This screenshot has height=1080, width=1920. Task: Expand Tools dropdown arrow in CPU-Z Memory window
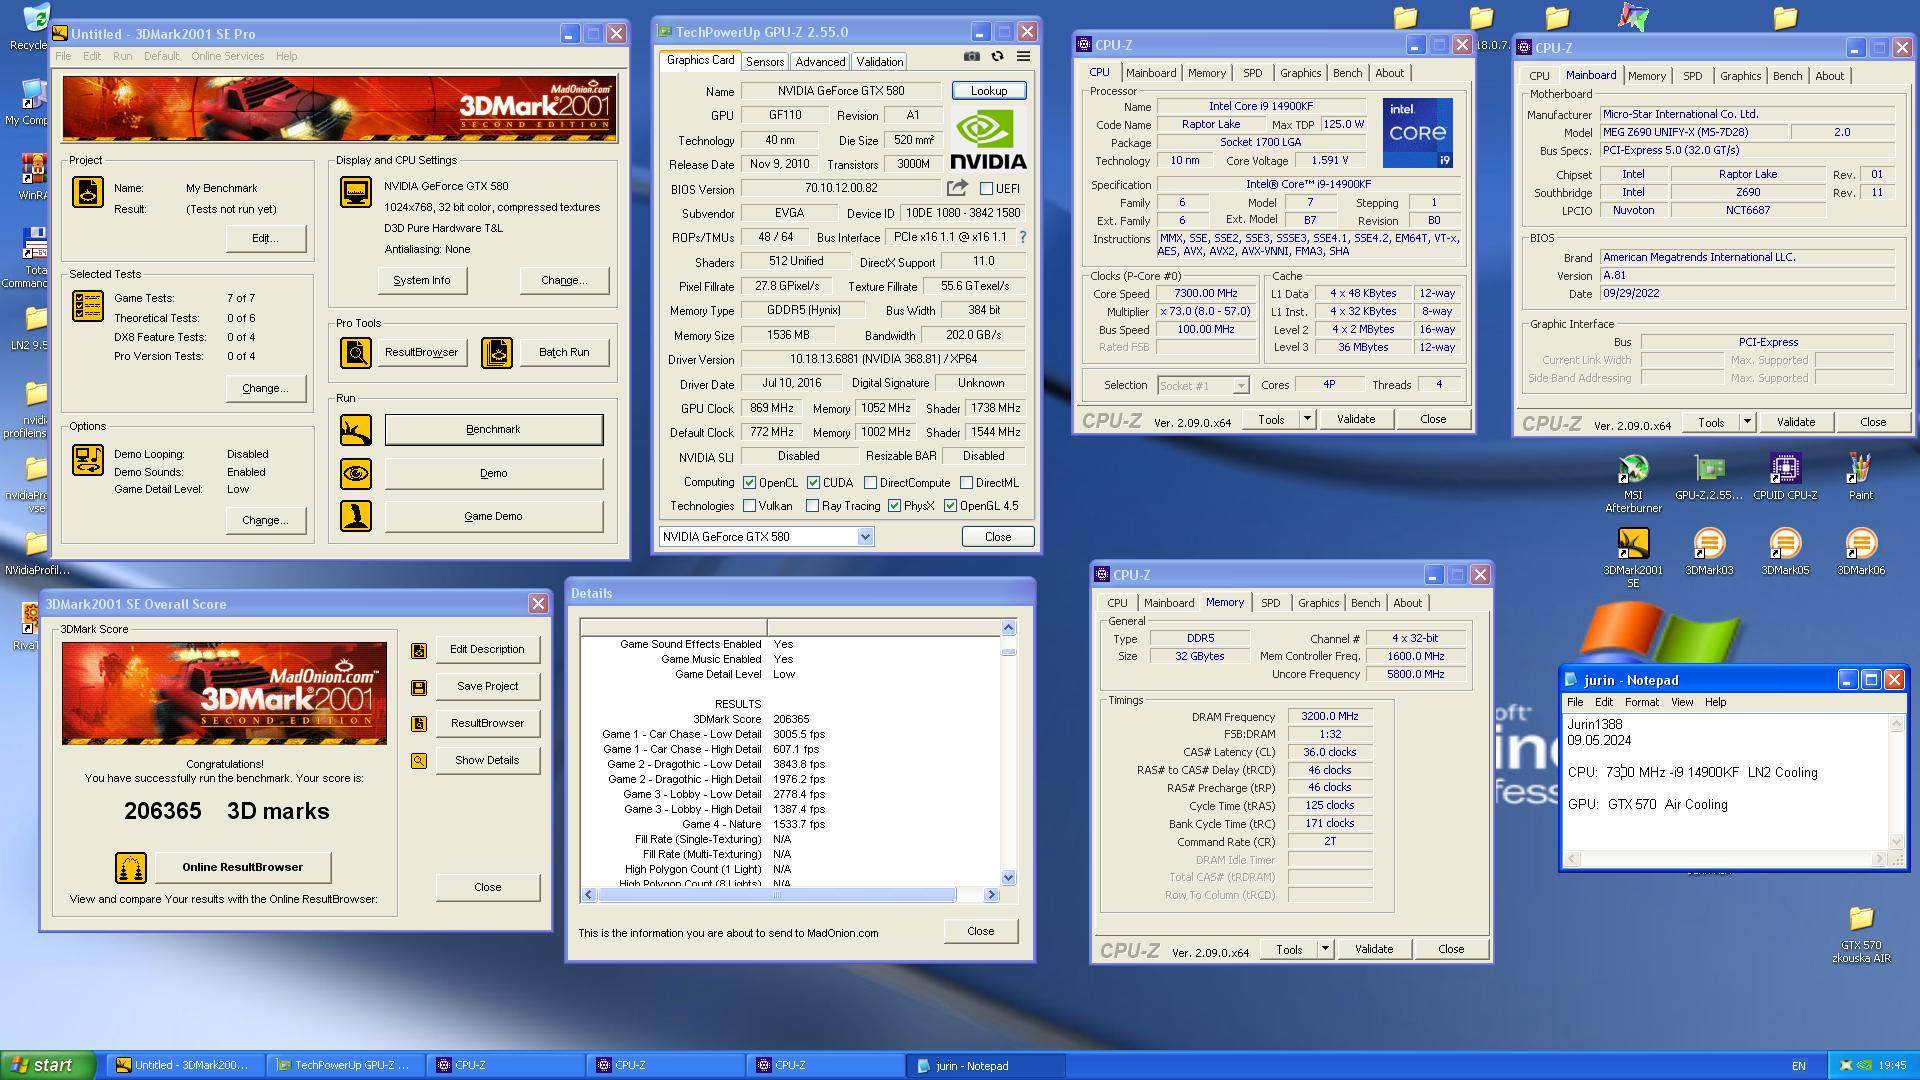pyautogui.click(x=1325, y=949)
